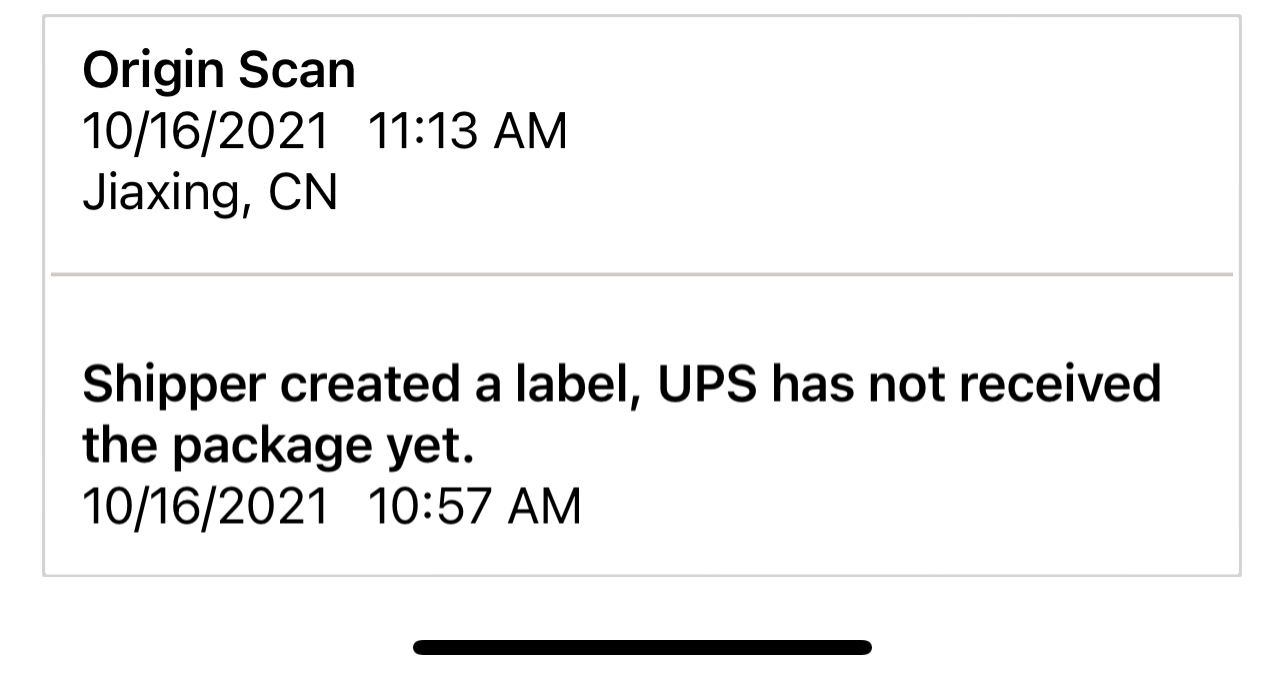The height and width of the screenshot is (679, 1284).
Task: Select the 10/16/2021 Origin Scan date
Action: click(x=205, y=133)
